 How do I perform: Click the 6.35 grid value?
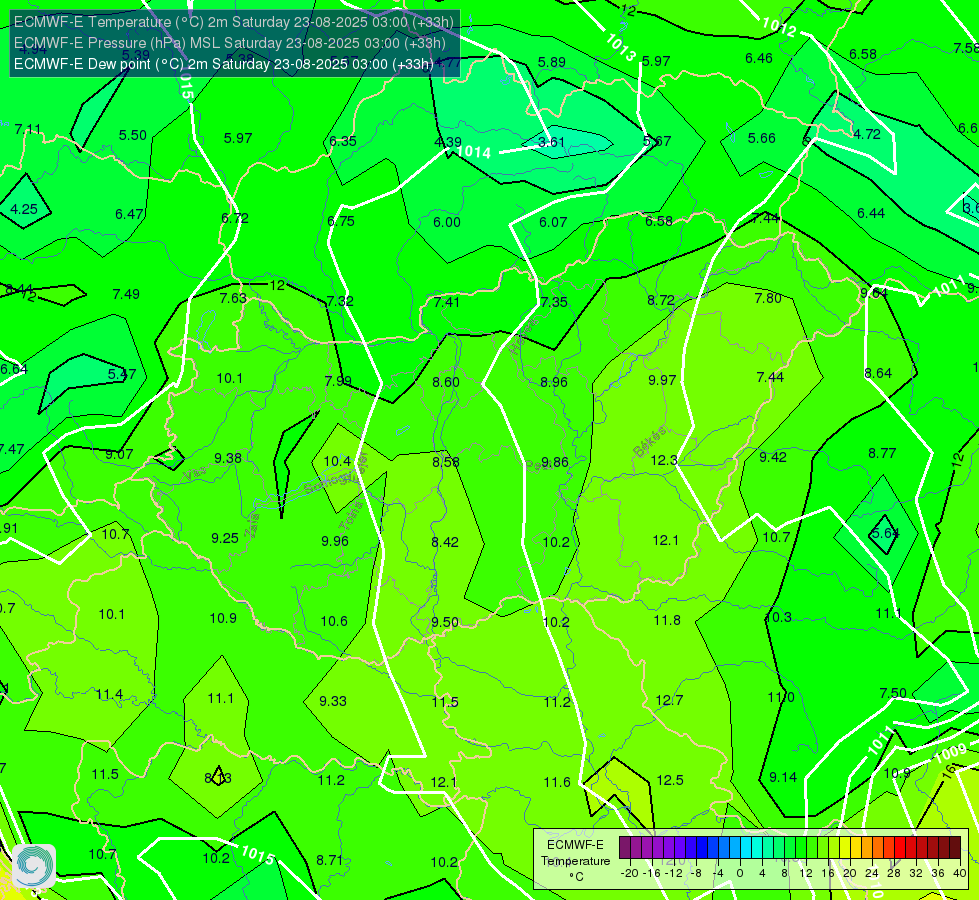pyautogui.click(x=343, y=141)
